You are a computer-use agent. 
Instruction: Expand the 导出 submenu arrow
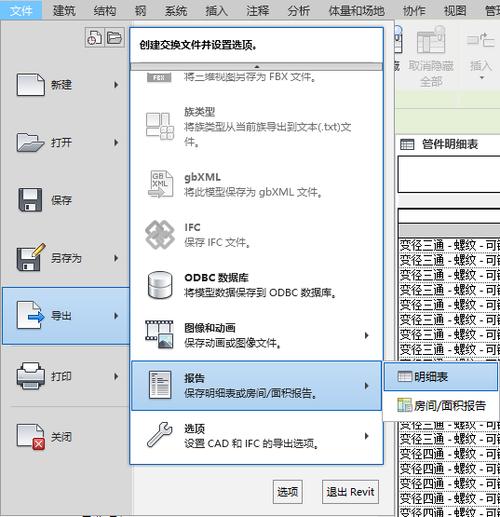point(116,316)
